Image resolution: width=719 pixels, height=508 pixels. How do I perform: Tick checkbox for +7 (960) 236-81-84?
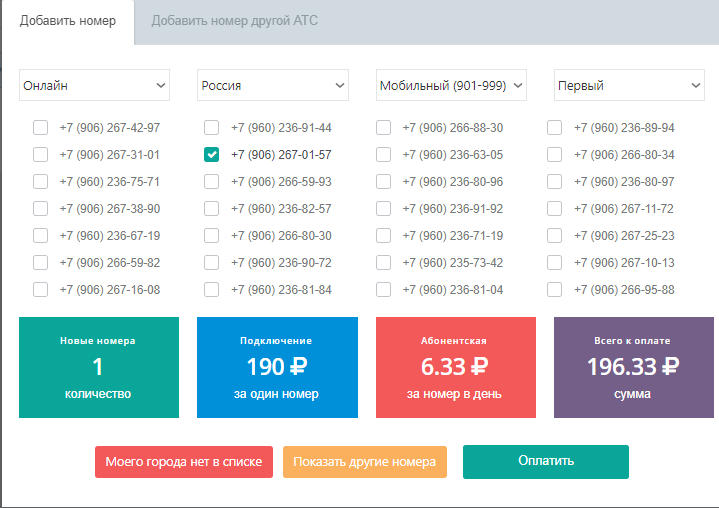211,290
